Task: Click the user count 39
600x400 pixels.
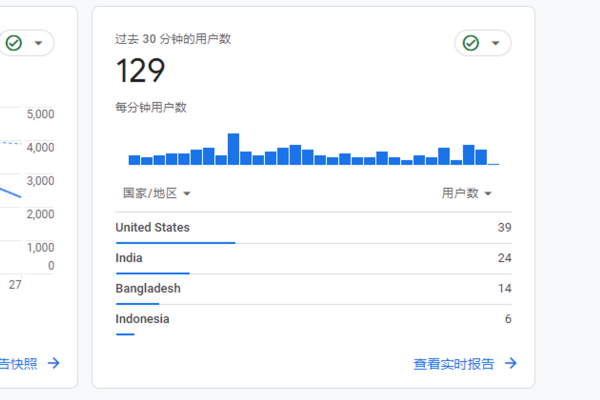Action: [x=504, y=227]
